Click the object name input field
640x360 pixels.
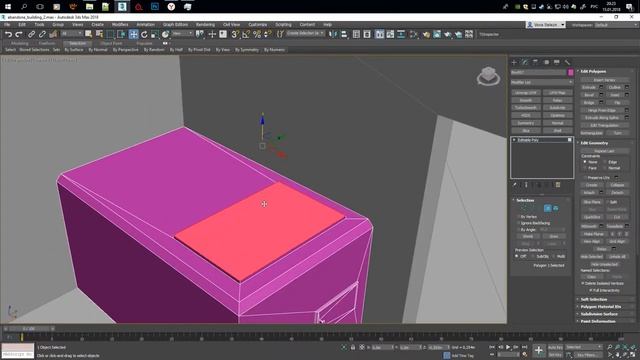539,73
